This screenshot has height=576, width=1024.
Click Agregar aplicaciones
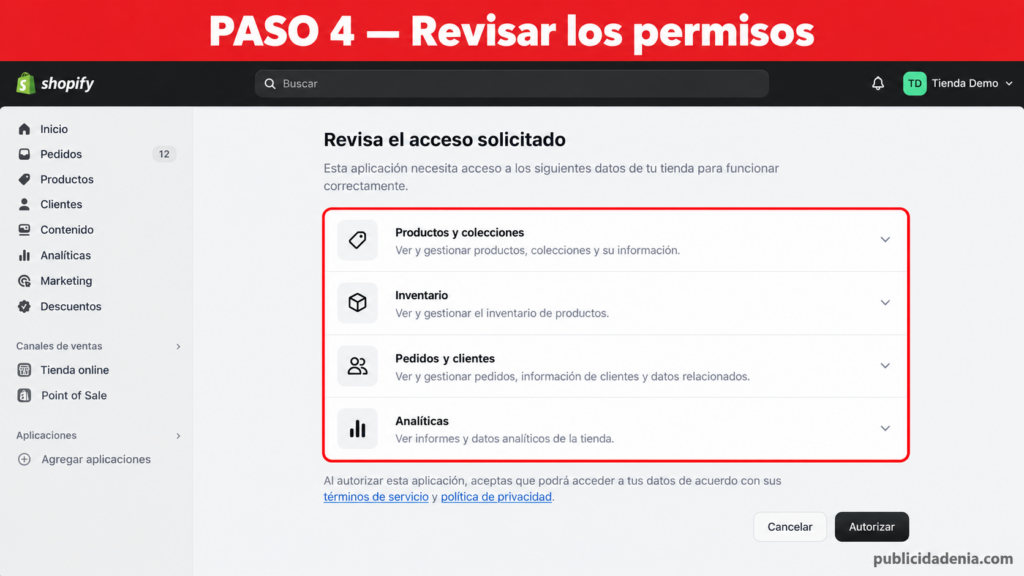(x=97, y=459)
